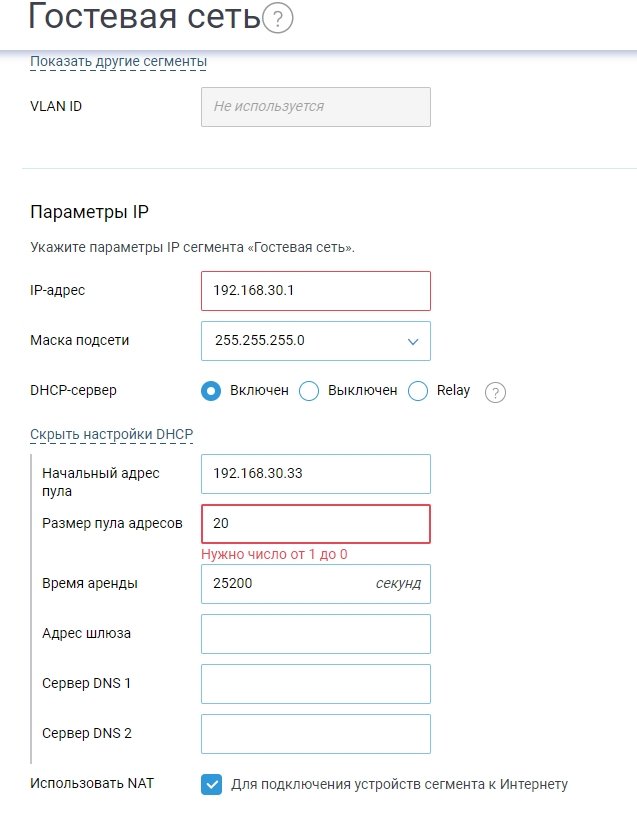Select Выключен DHCP radio button

[309, 391]
